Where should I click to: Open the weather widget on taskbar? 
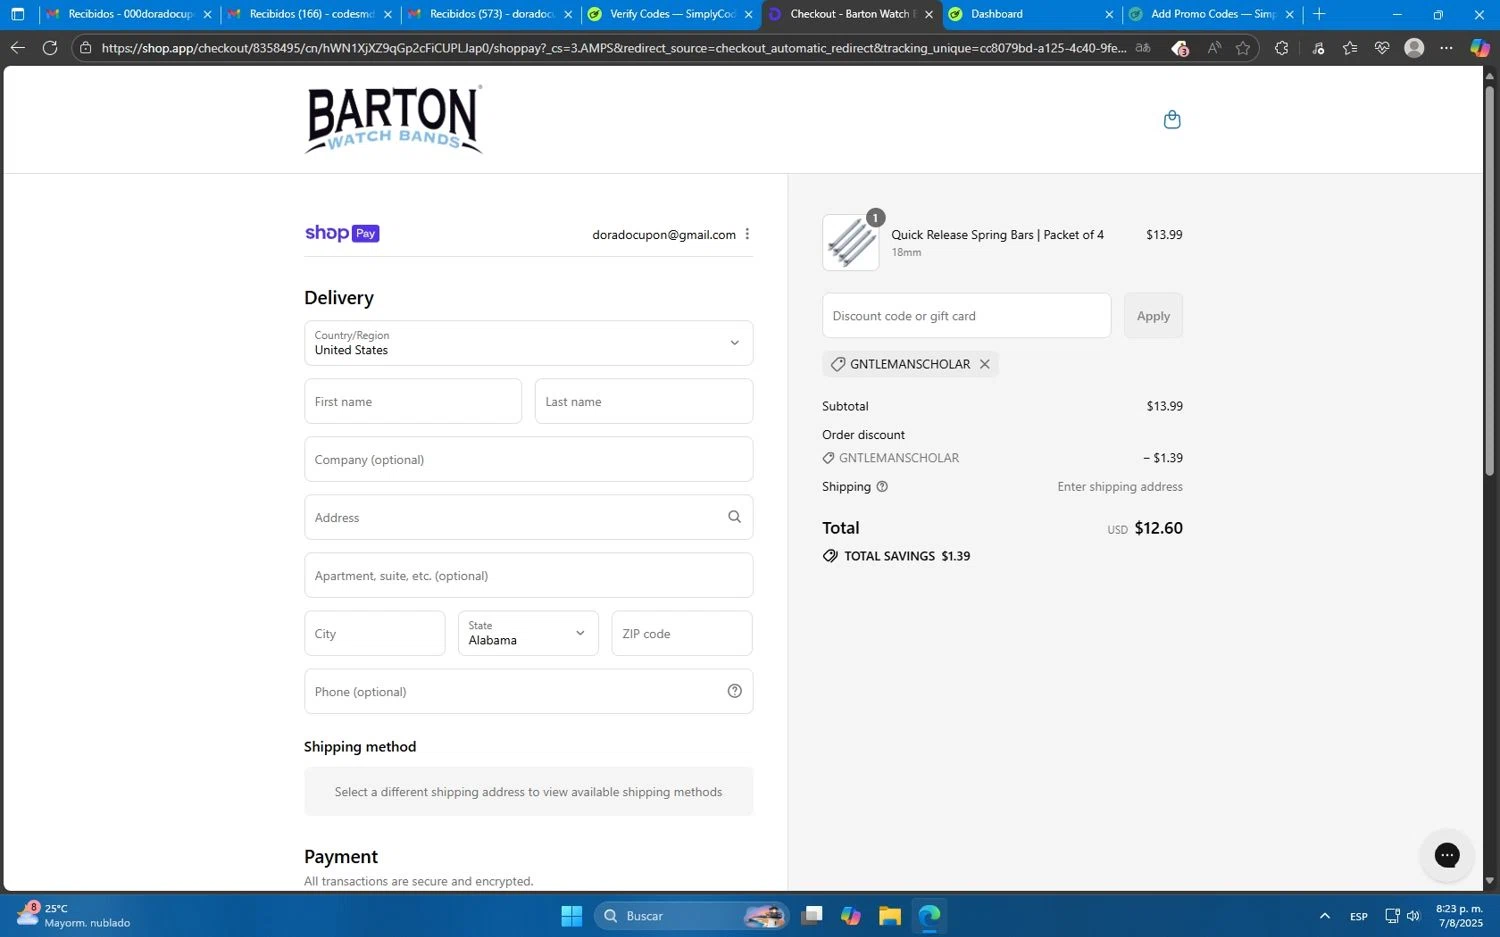click(74, 916)
